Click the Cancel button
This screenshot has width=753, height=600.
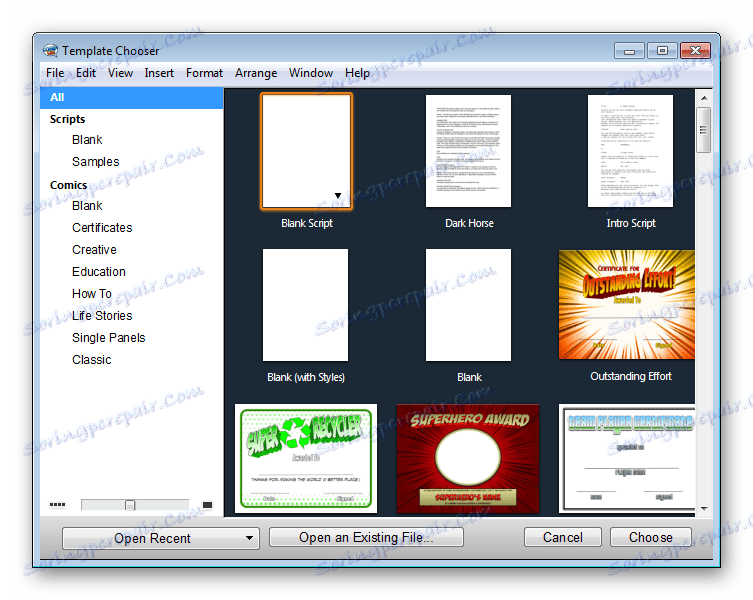coord(563,537)
